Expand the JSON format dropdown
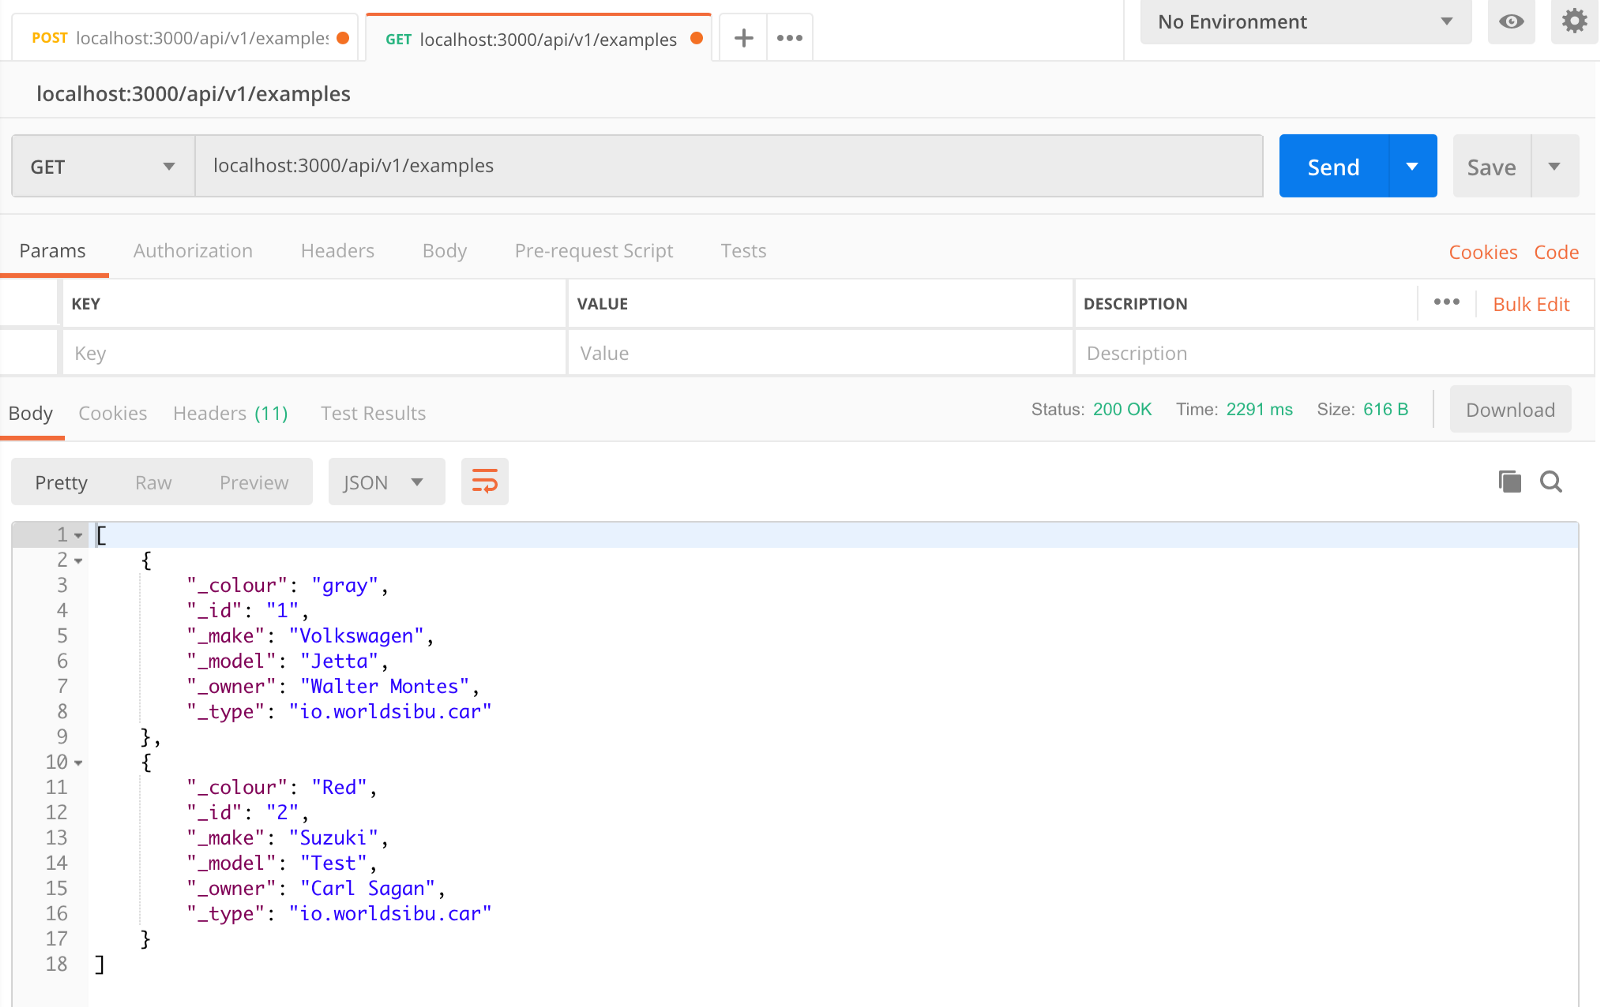 pyautogui.click(x=386, y=483)
